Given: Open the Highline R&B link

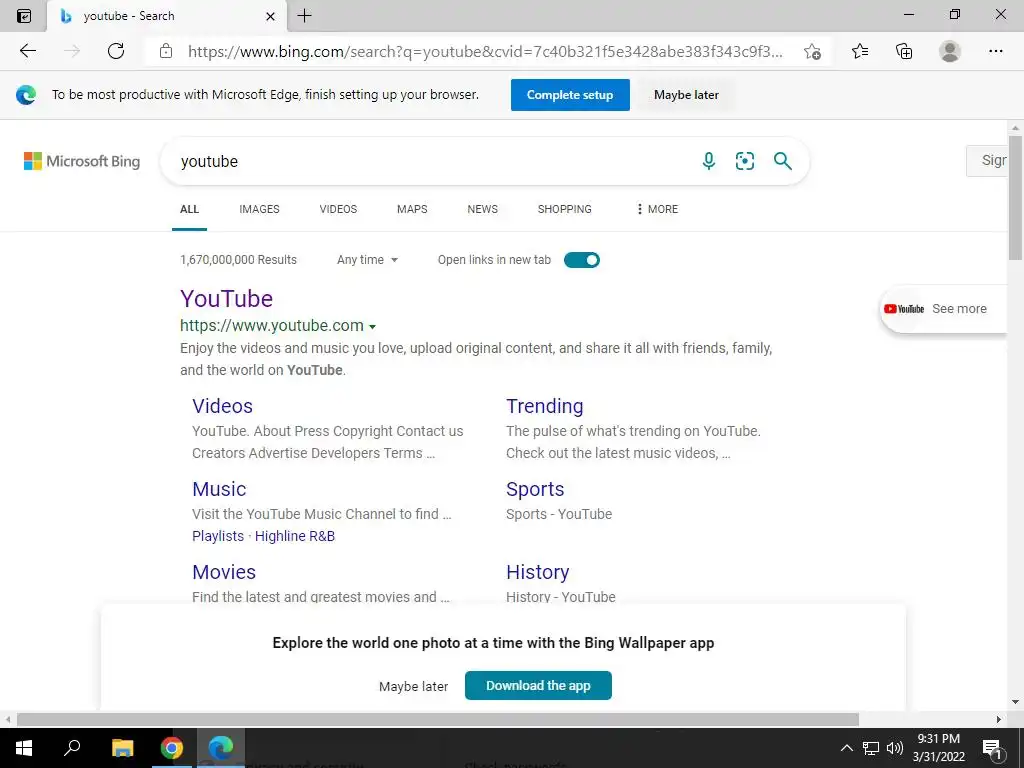Looking at the screenshot, I should pos(295,536).
